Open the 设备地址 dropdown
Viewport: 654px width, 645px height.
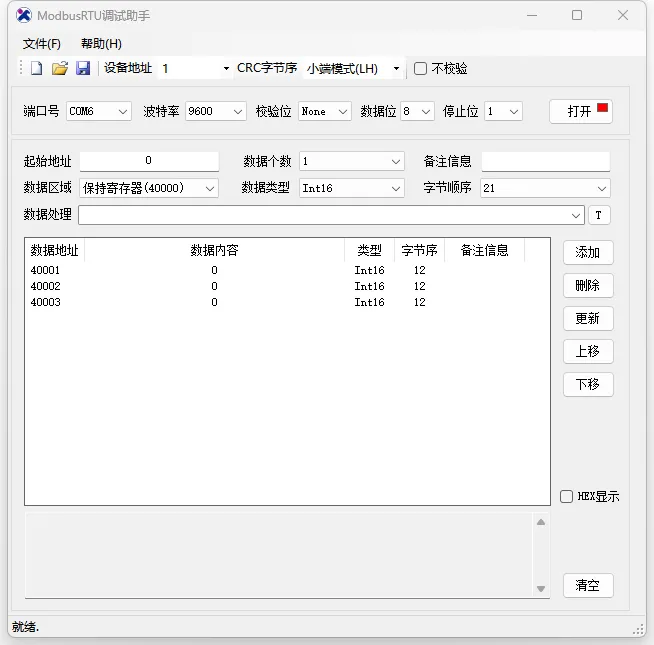[226, 68]
